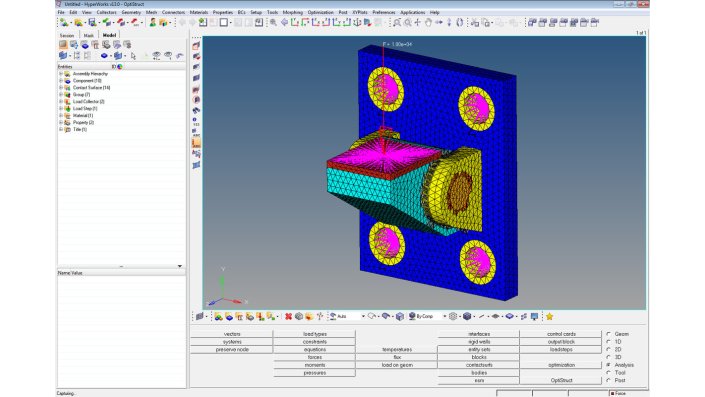Expand the Load Collector (2) tree node

tap(61, 102)
